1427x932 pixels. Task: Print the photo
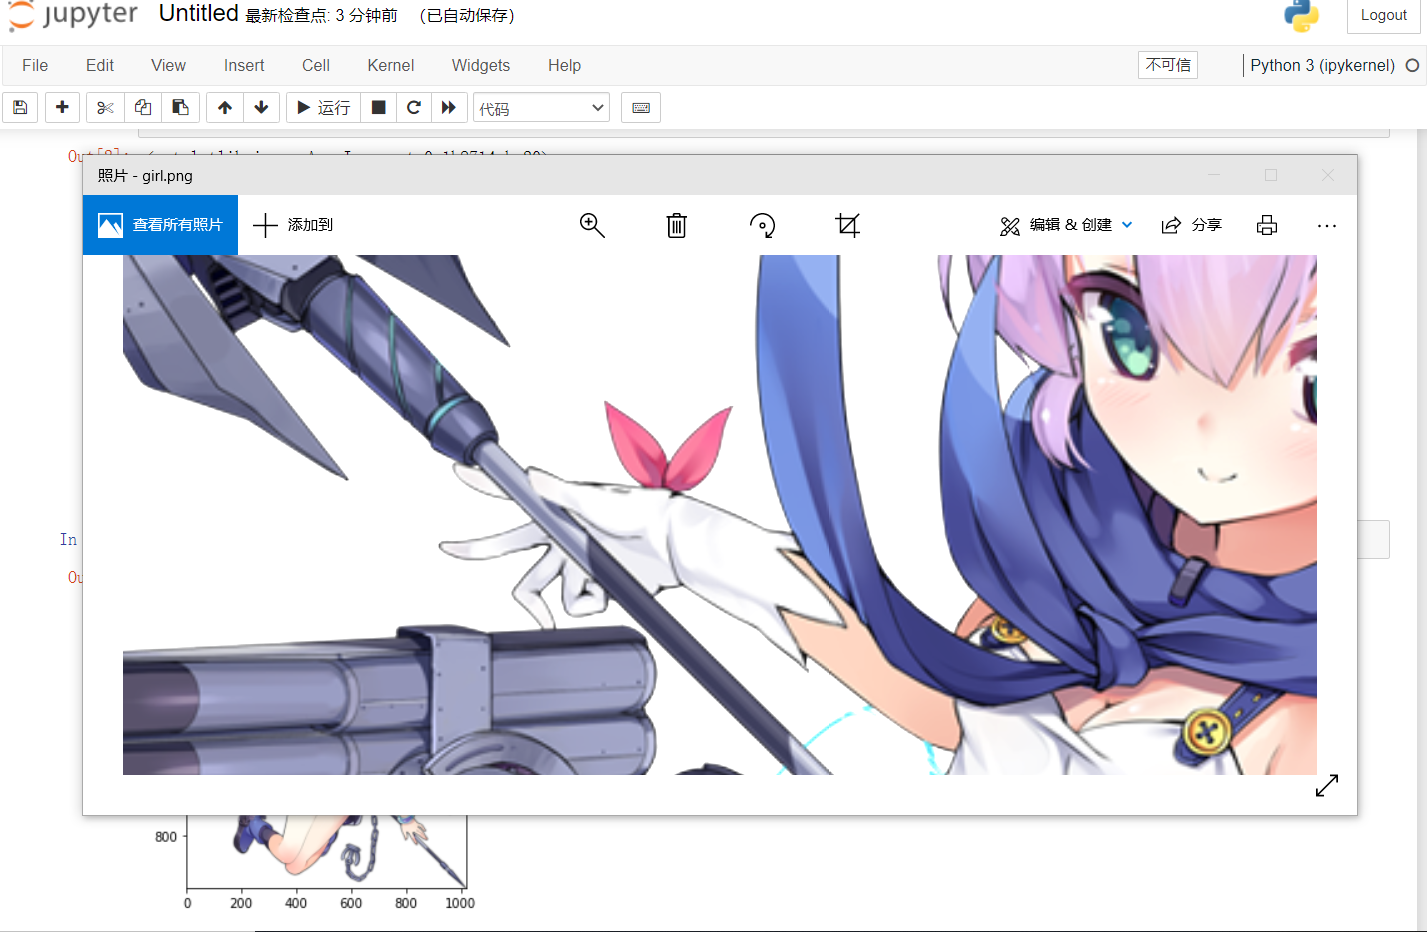(x=1267, y=225)
